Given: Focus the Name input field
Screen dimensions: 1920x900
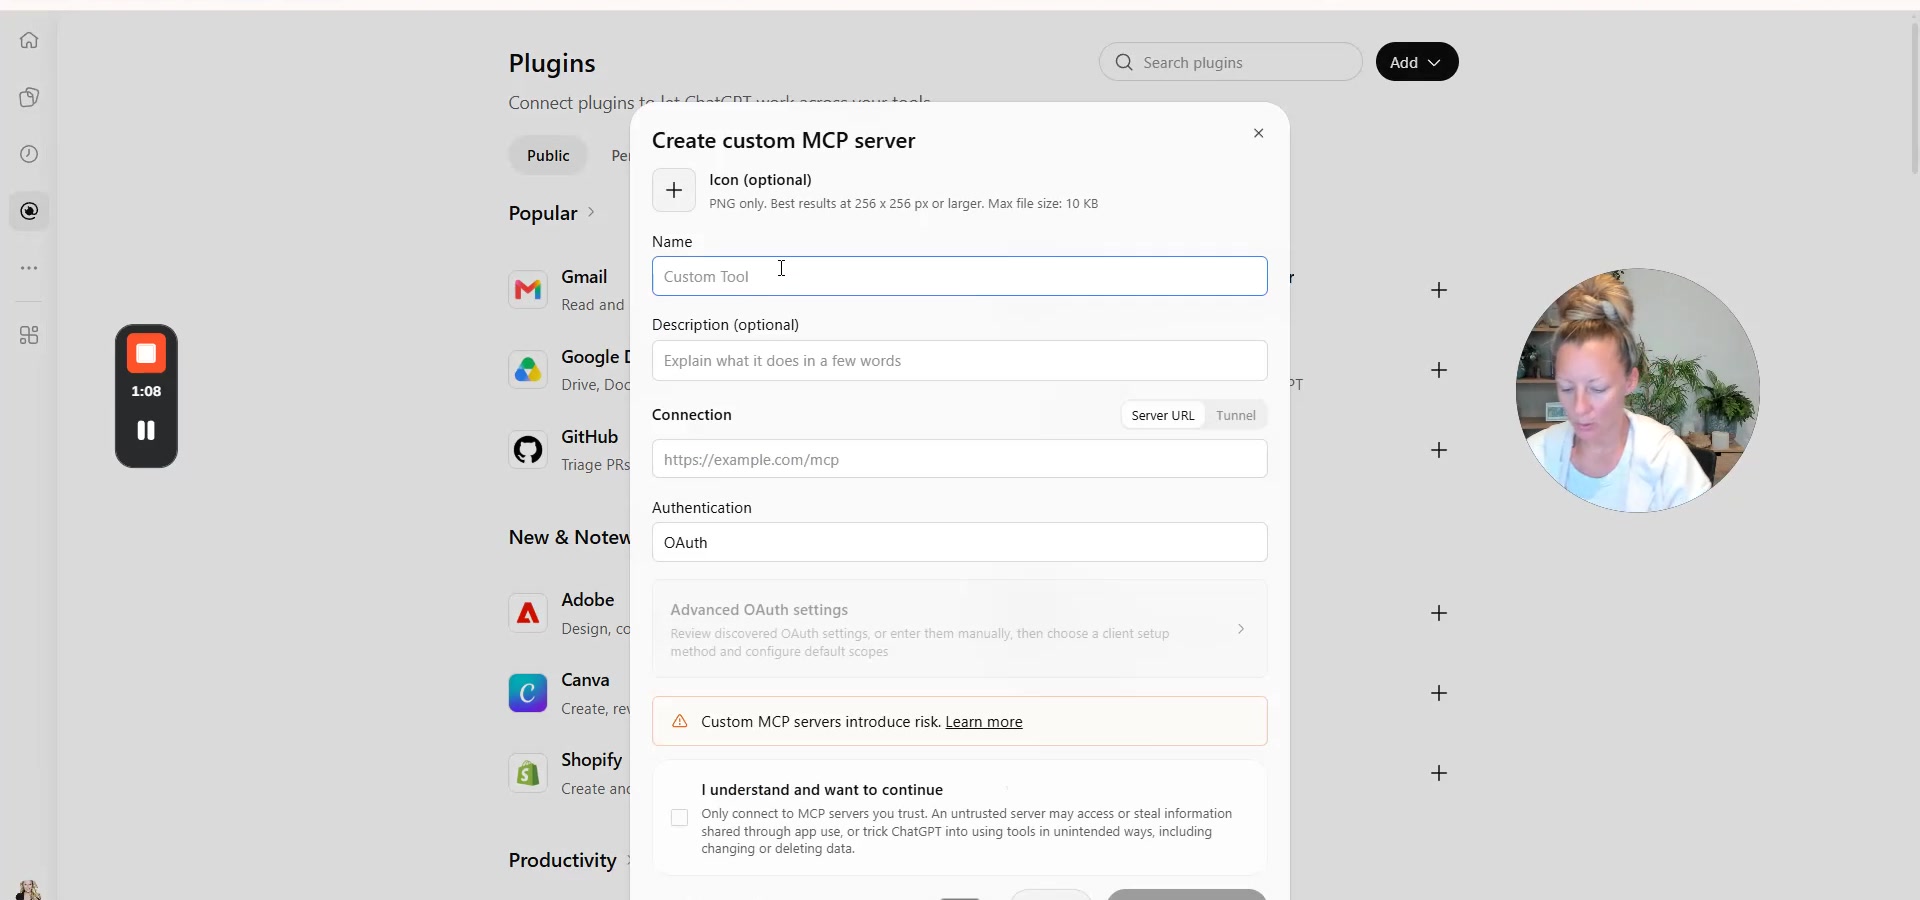Looking at the screenshot, I should [960, 276].
